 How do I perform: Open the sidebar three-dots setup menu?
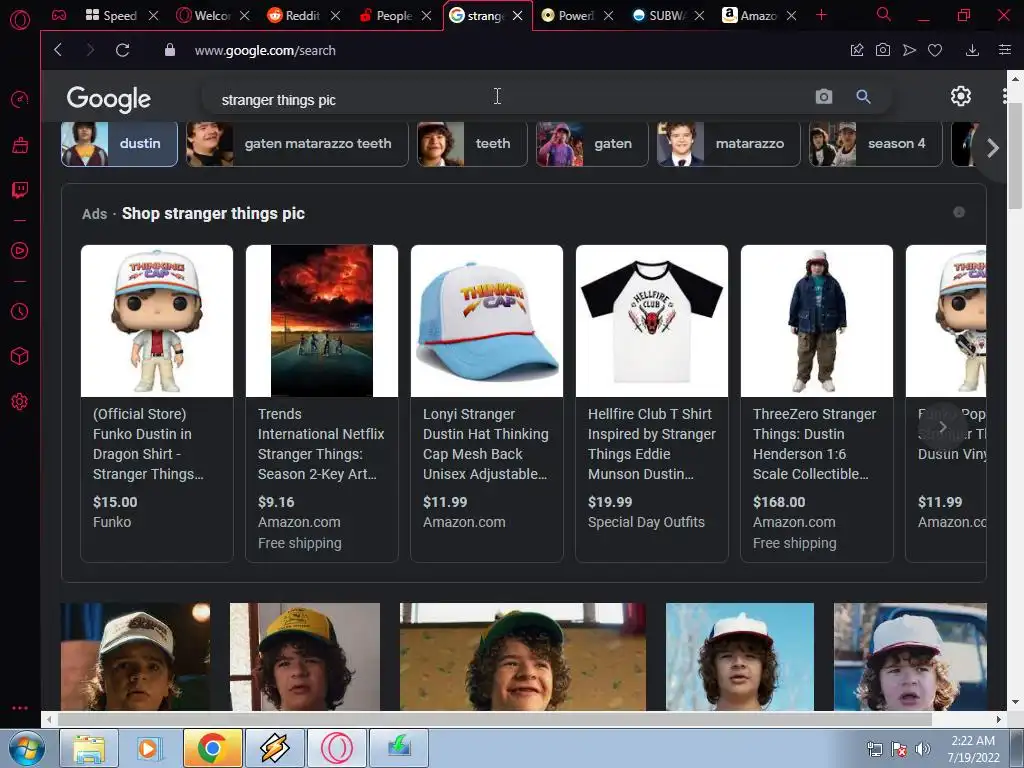20,708
